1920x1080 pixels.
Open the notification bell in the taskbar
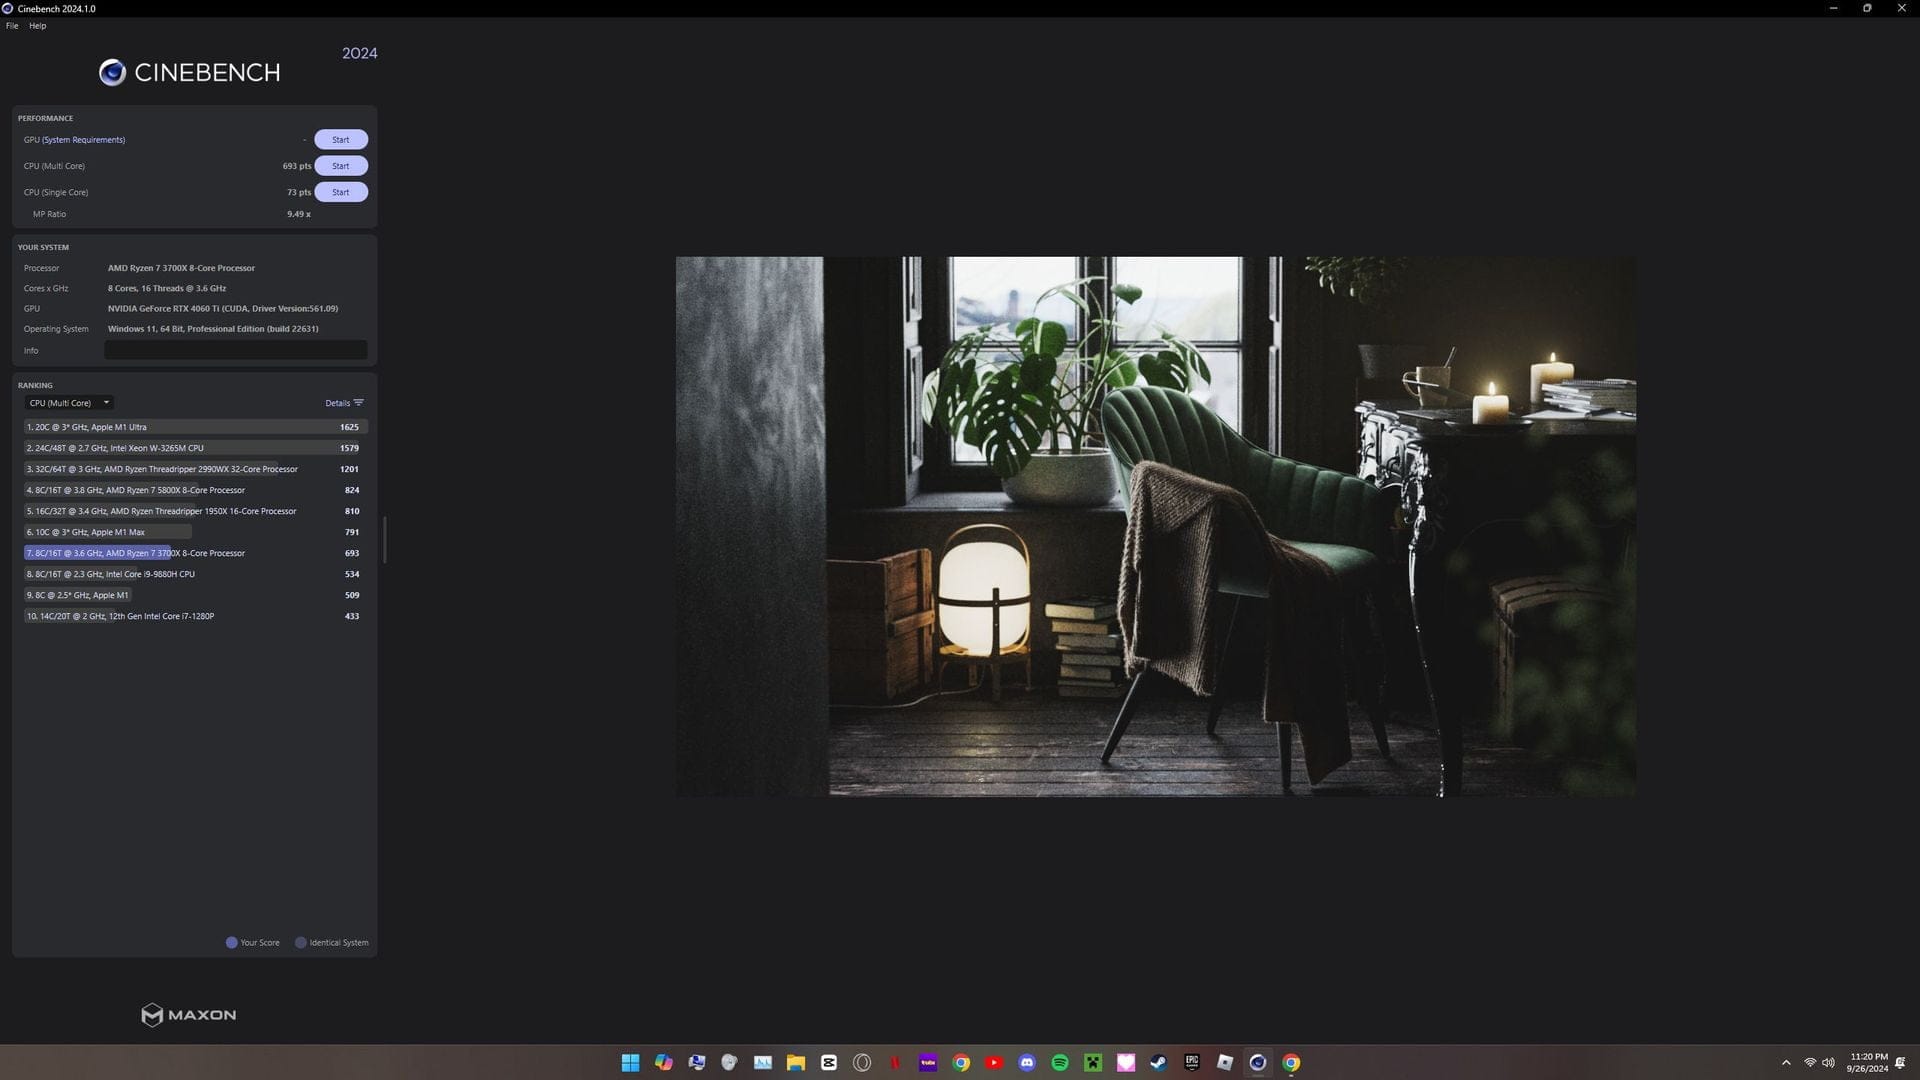[x=1900, y=1063]
